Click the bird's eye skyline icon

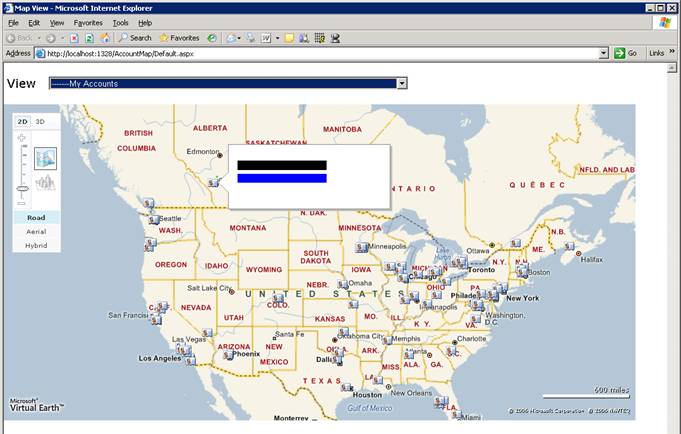click(45, 183)
